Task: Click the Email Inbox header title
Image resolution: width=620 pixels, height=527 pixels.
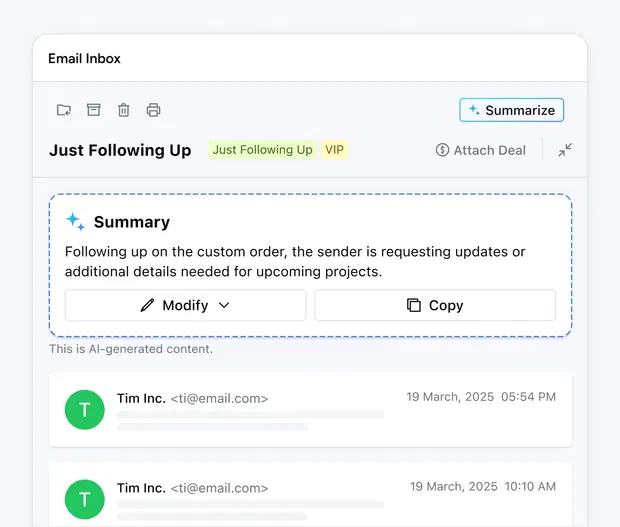Action: pyautogui.click(x=84, y=58)
